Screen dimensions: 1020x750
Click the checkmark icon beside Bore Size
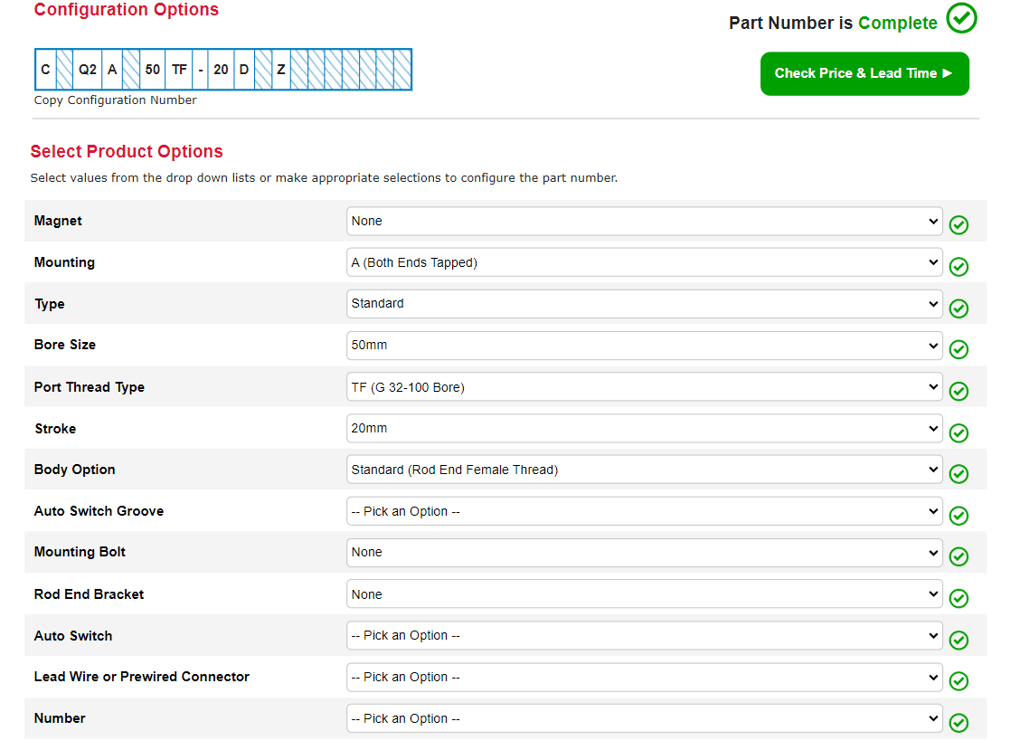tap(958, 349)
